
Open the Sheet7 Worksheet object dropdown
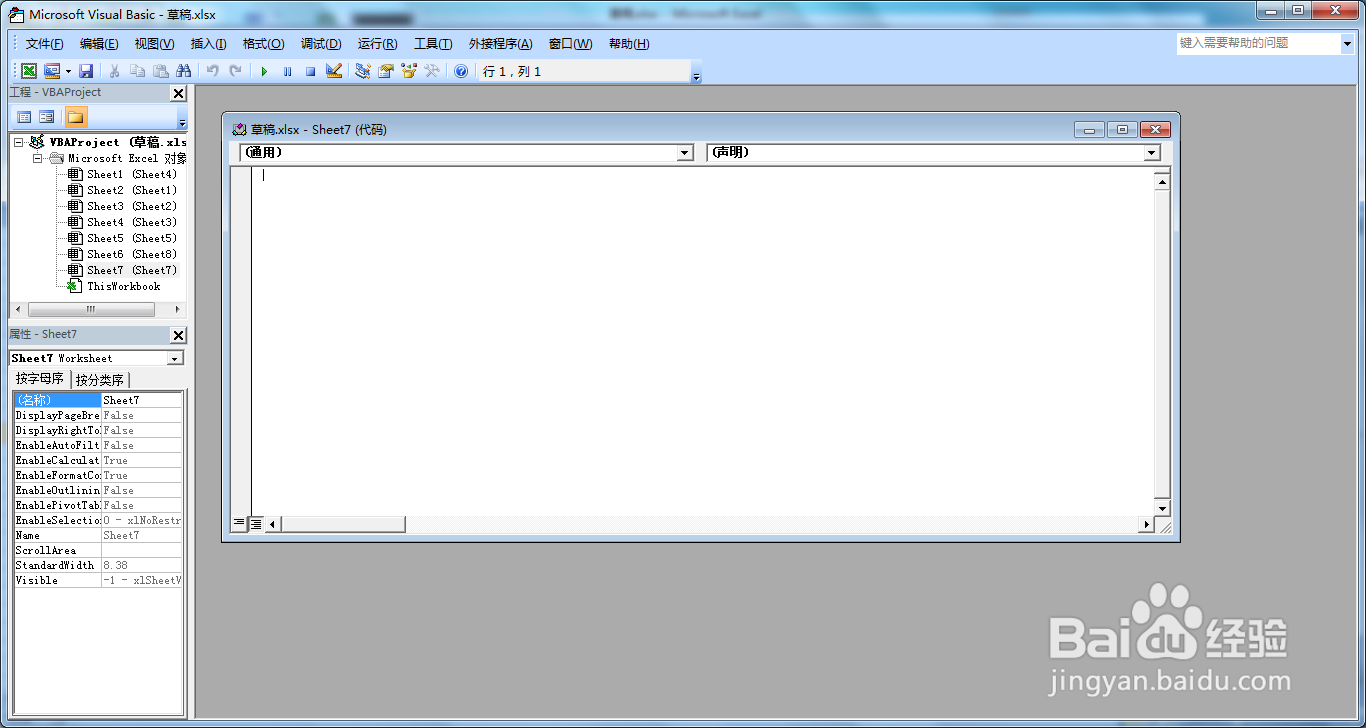(175, 358)
